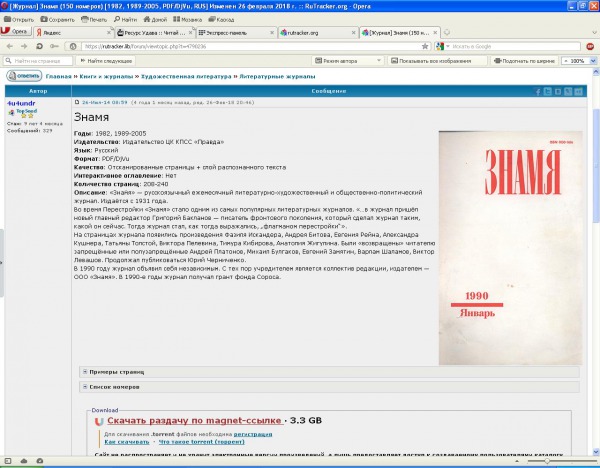Toggle the panel icon in status bar
600x468 pixels.
8,461
